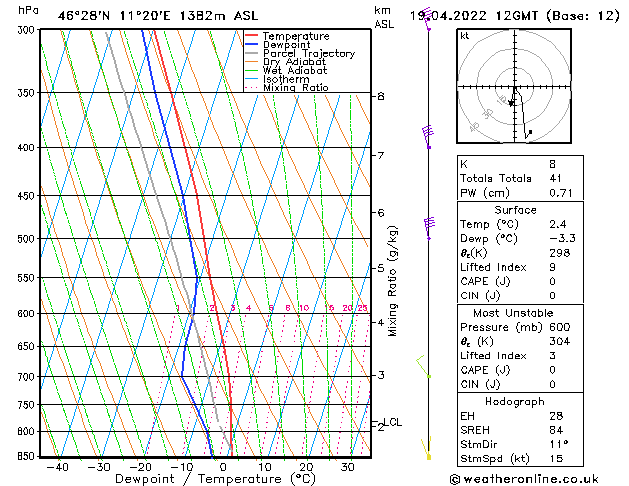
Task: Click the K index value 8
Action: click(553, 164)
